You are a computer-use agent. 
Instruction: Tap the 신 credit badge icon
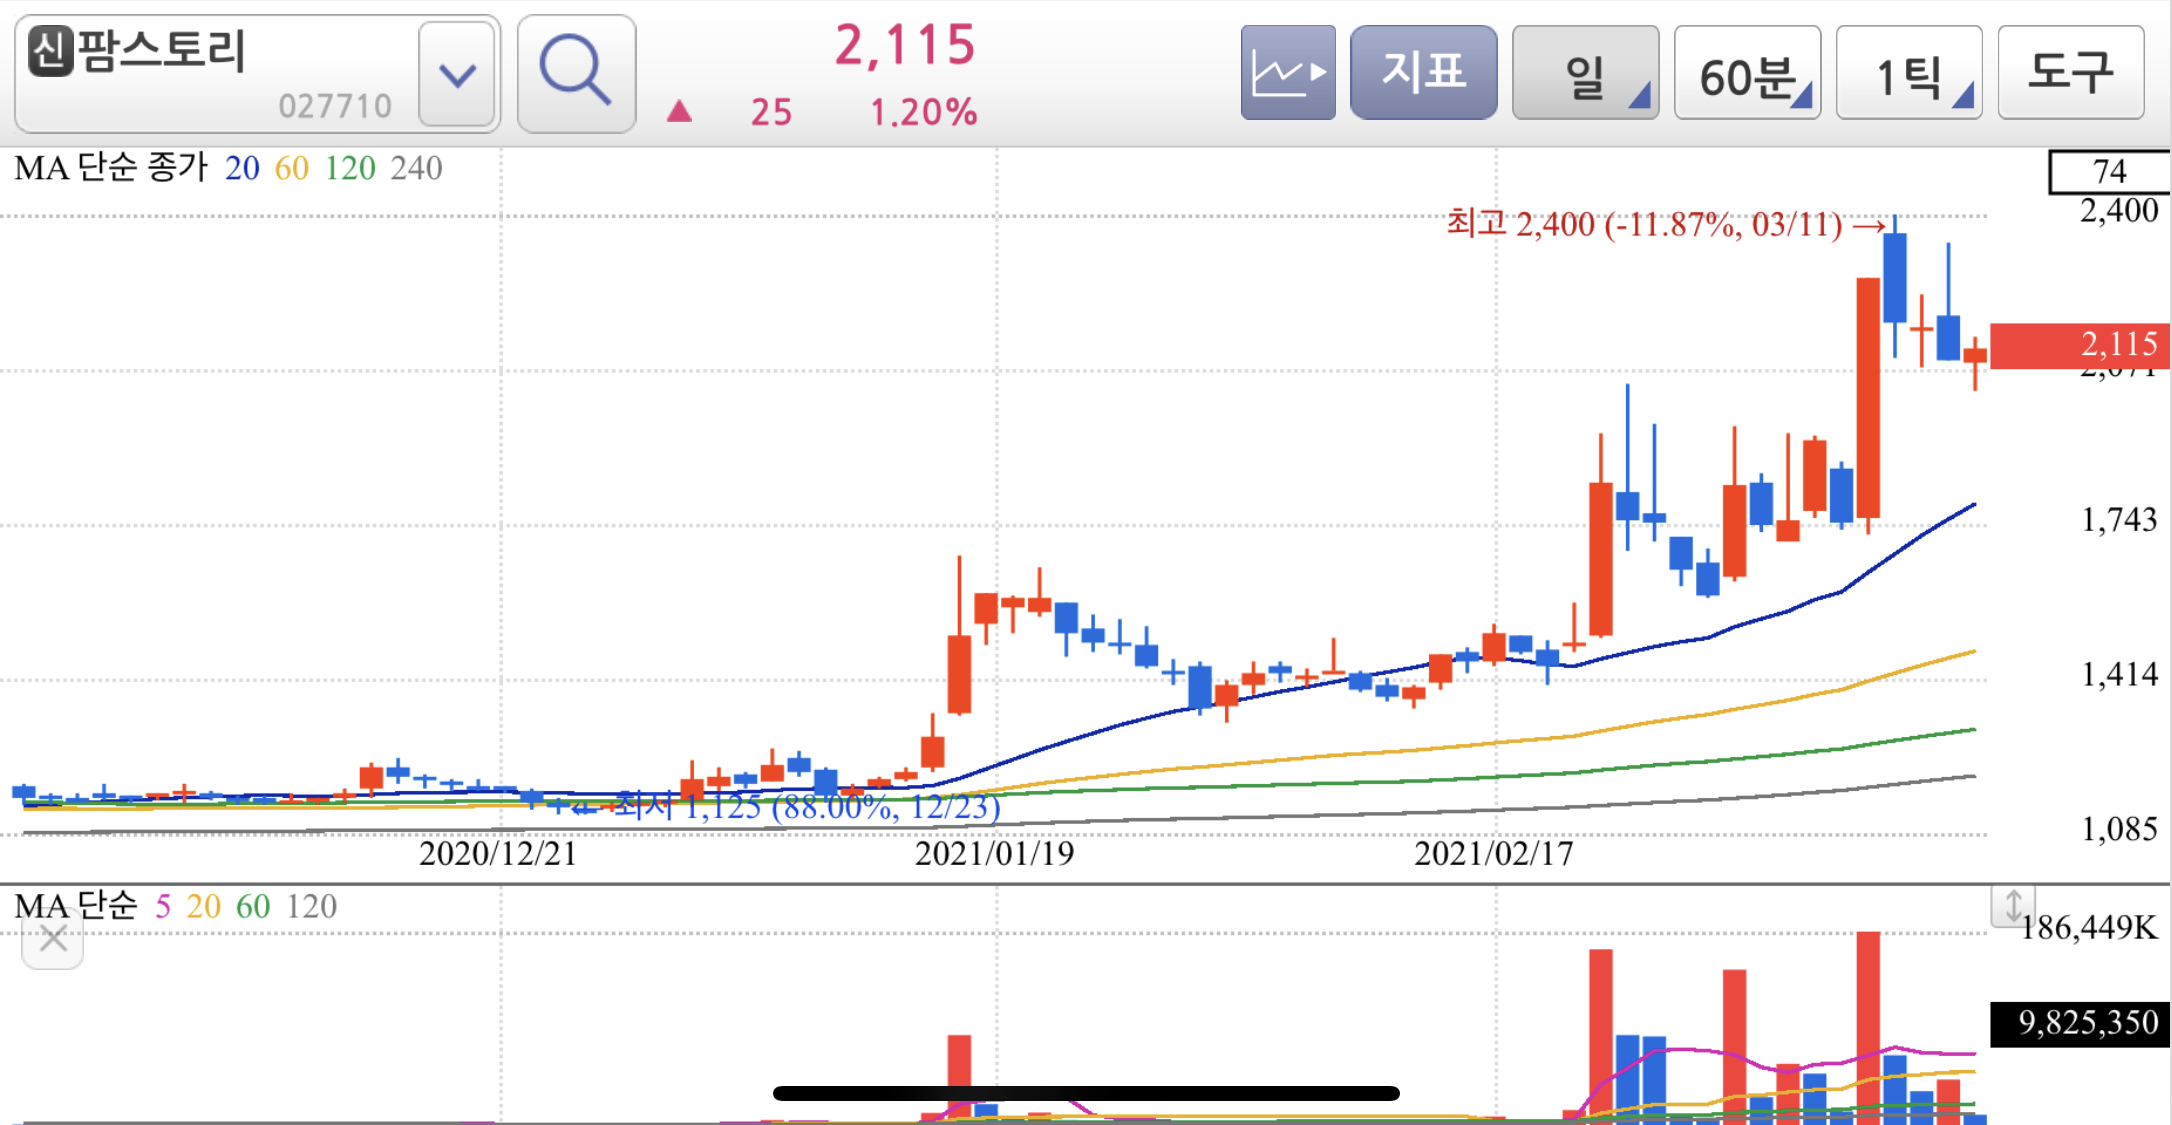pos(51,50)
